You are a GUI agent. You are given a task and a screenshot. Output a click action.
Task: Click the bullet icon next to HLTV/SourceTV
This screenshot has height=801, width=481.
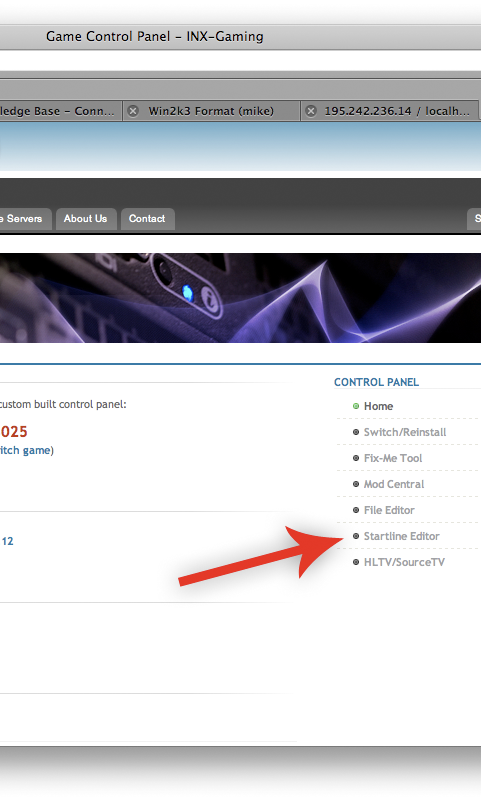[x=356, y=562]
